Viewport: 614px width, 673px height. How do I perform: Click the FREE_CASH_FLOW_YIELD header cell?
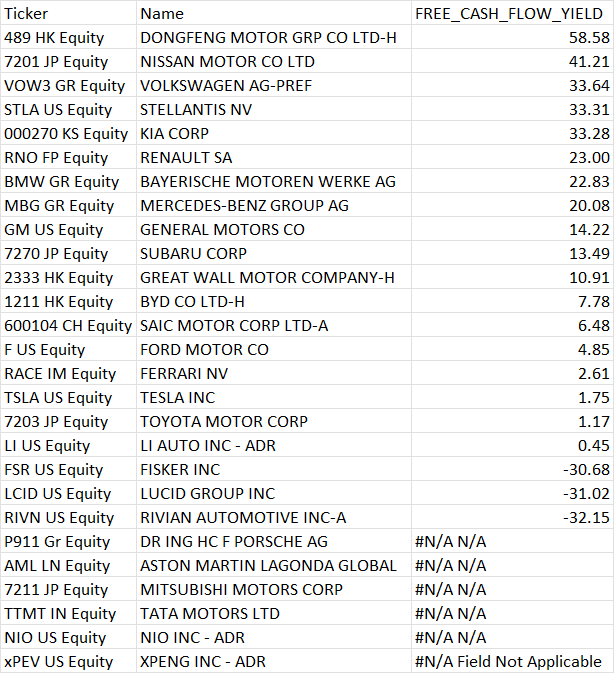pos(510,14)
